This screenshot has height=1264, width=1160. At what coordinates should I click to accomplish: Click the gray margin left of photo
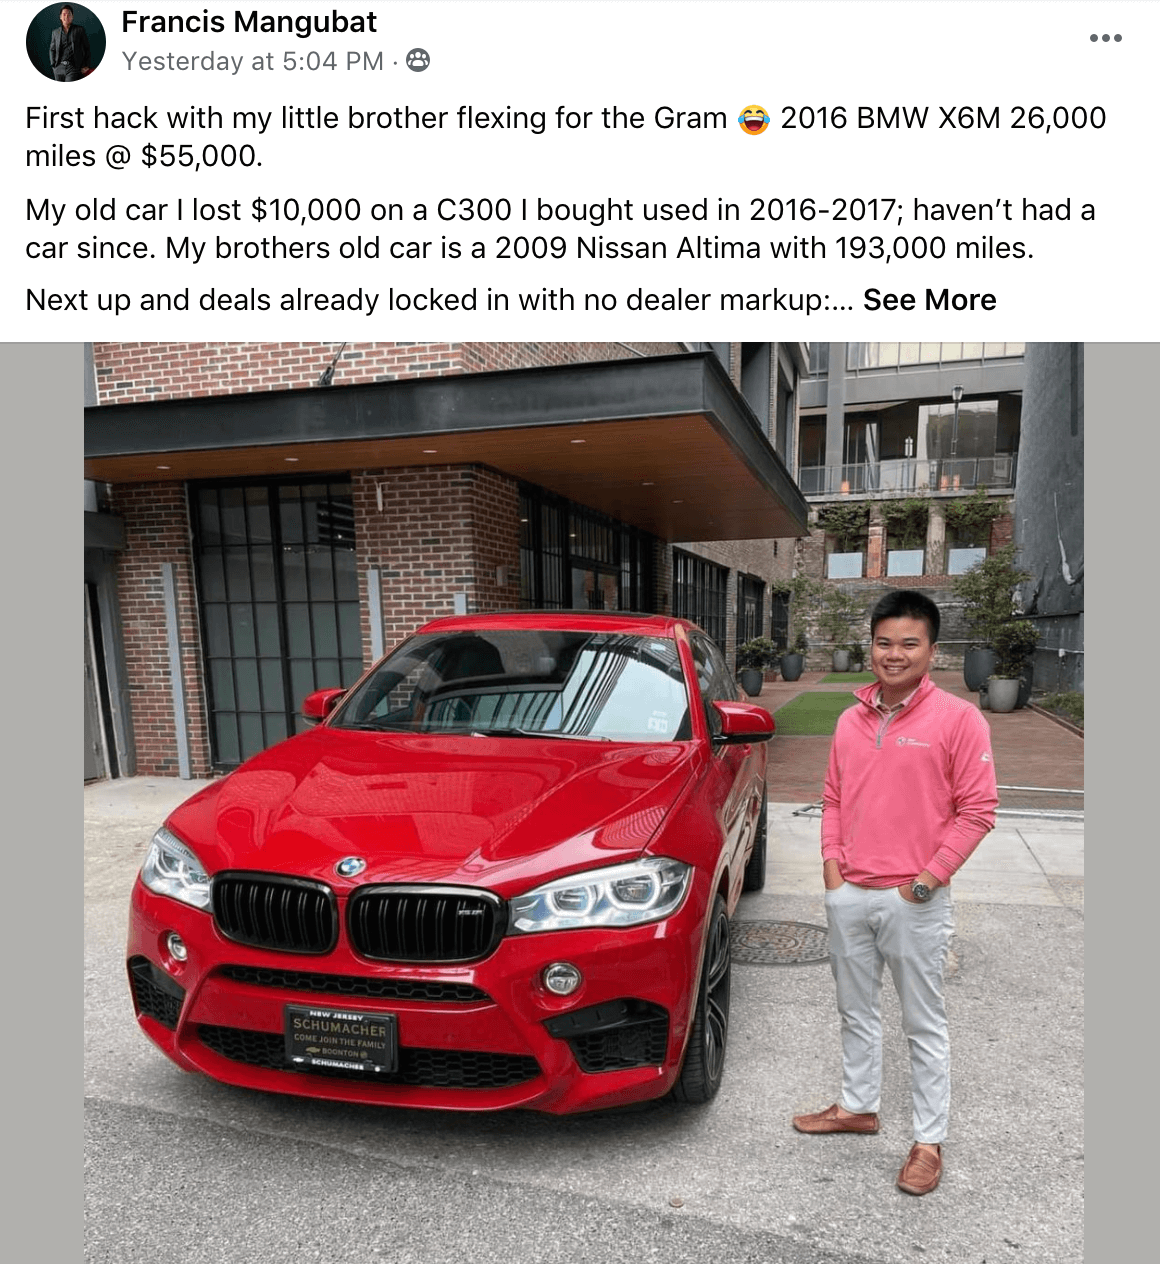pos(42,803)
